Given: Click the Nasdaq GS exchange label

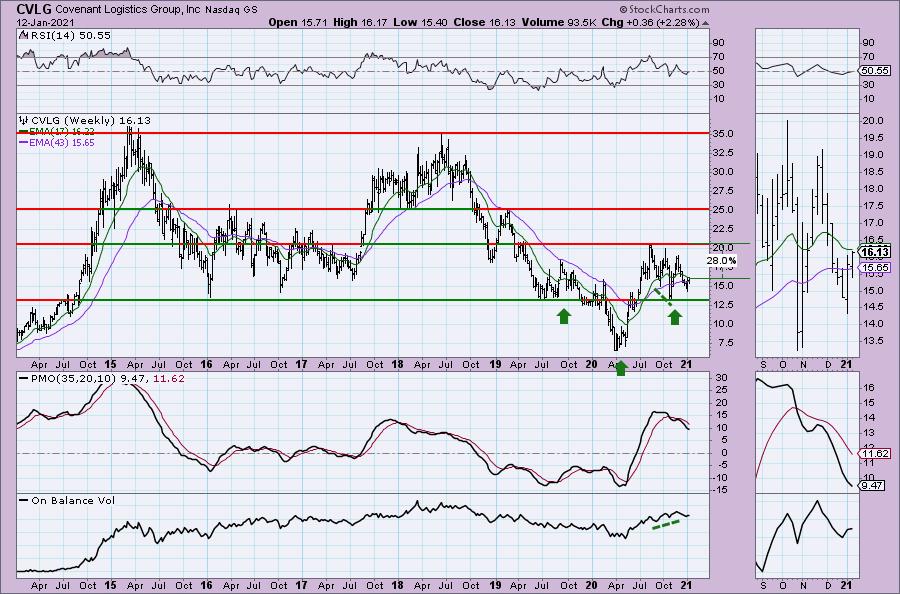Looking at the screenshot, I should [230, 10].
